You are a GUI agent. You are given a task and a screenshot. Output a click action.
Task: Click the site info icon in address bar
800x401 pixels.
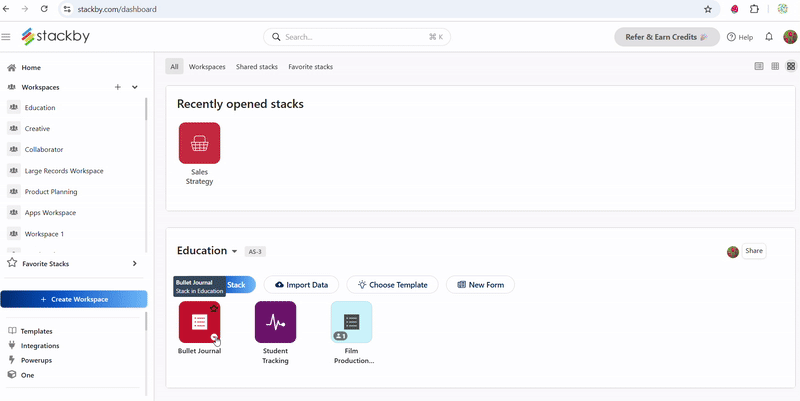point(68,9)
